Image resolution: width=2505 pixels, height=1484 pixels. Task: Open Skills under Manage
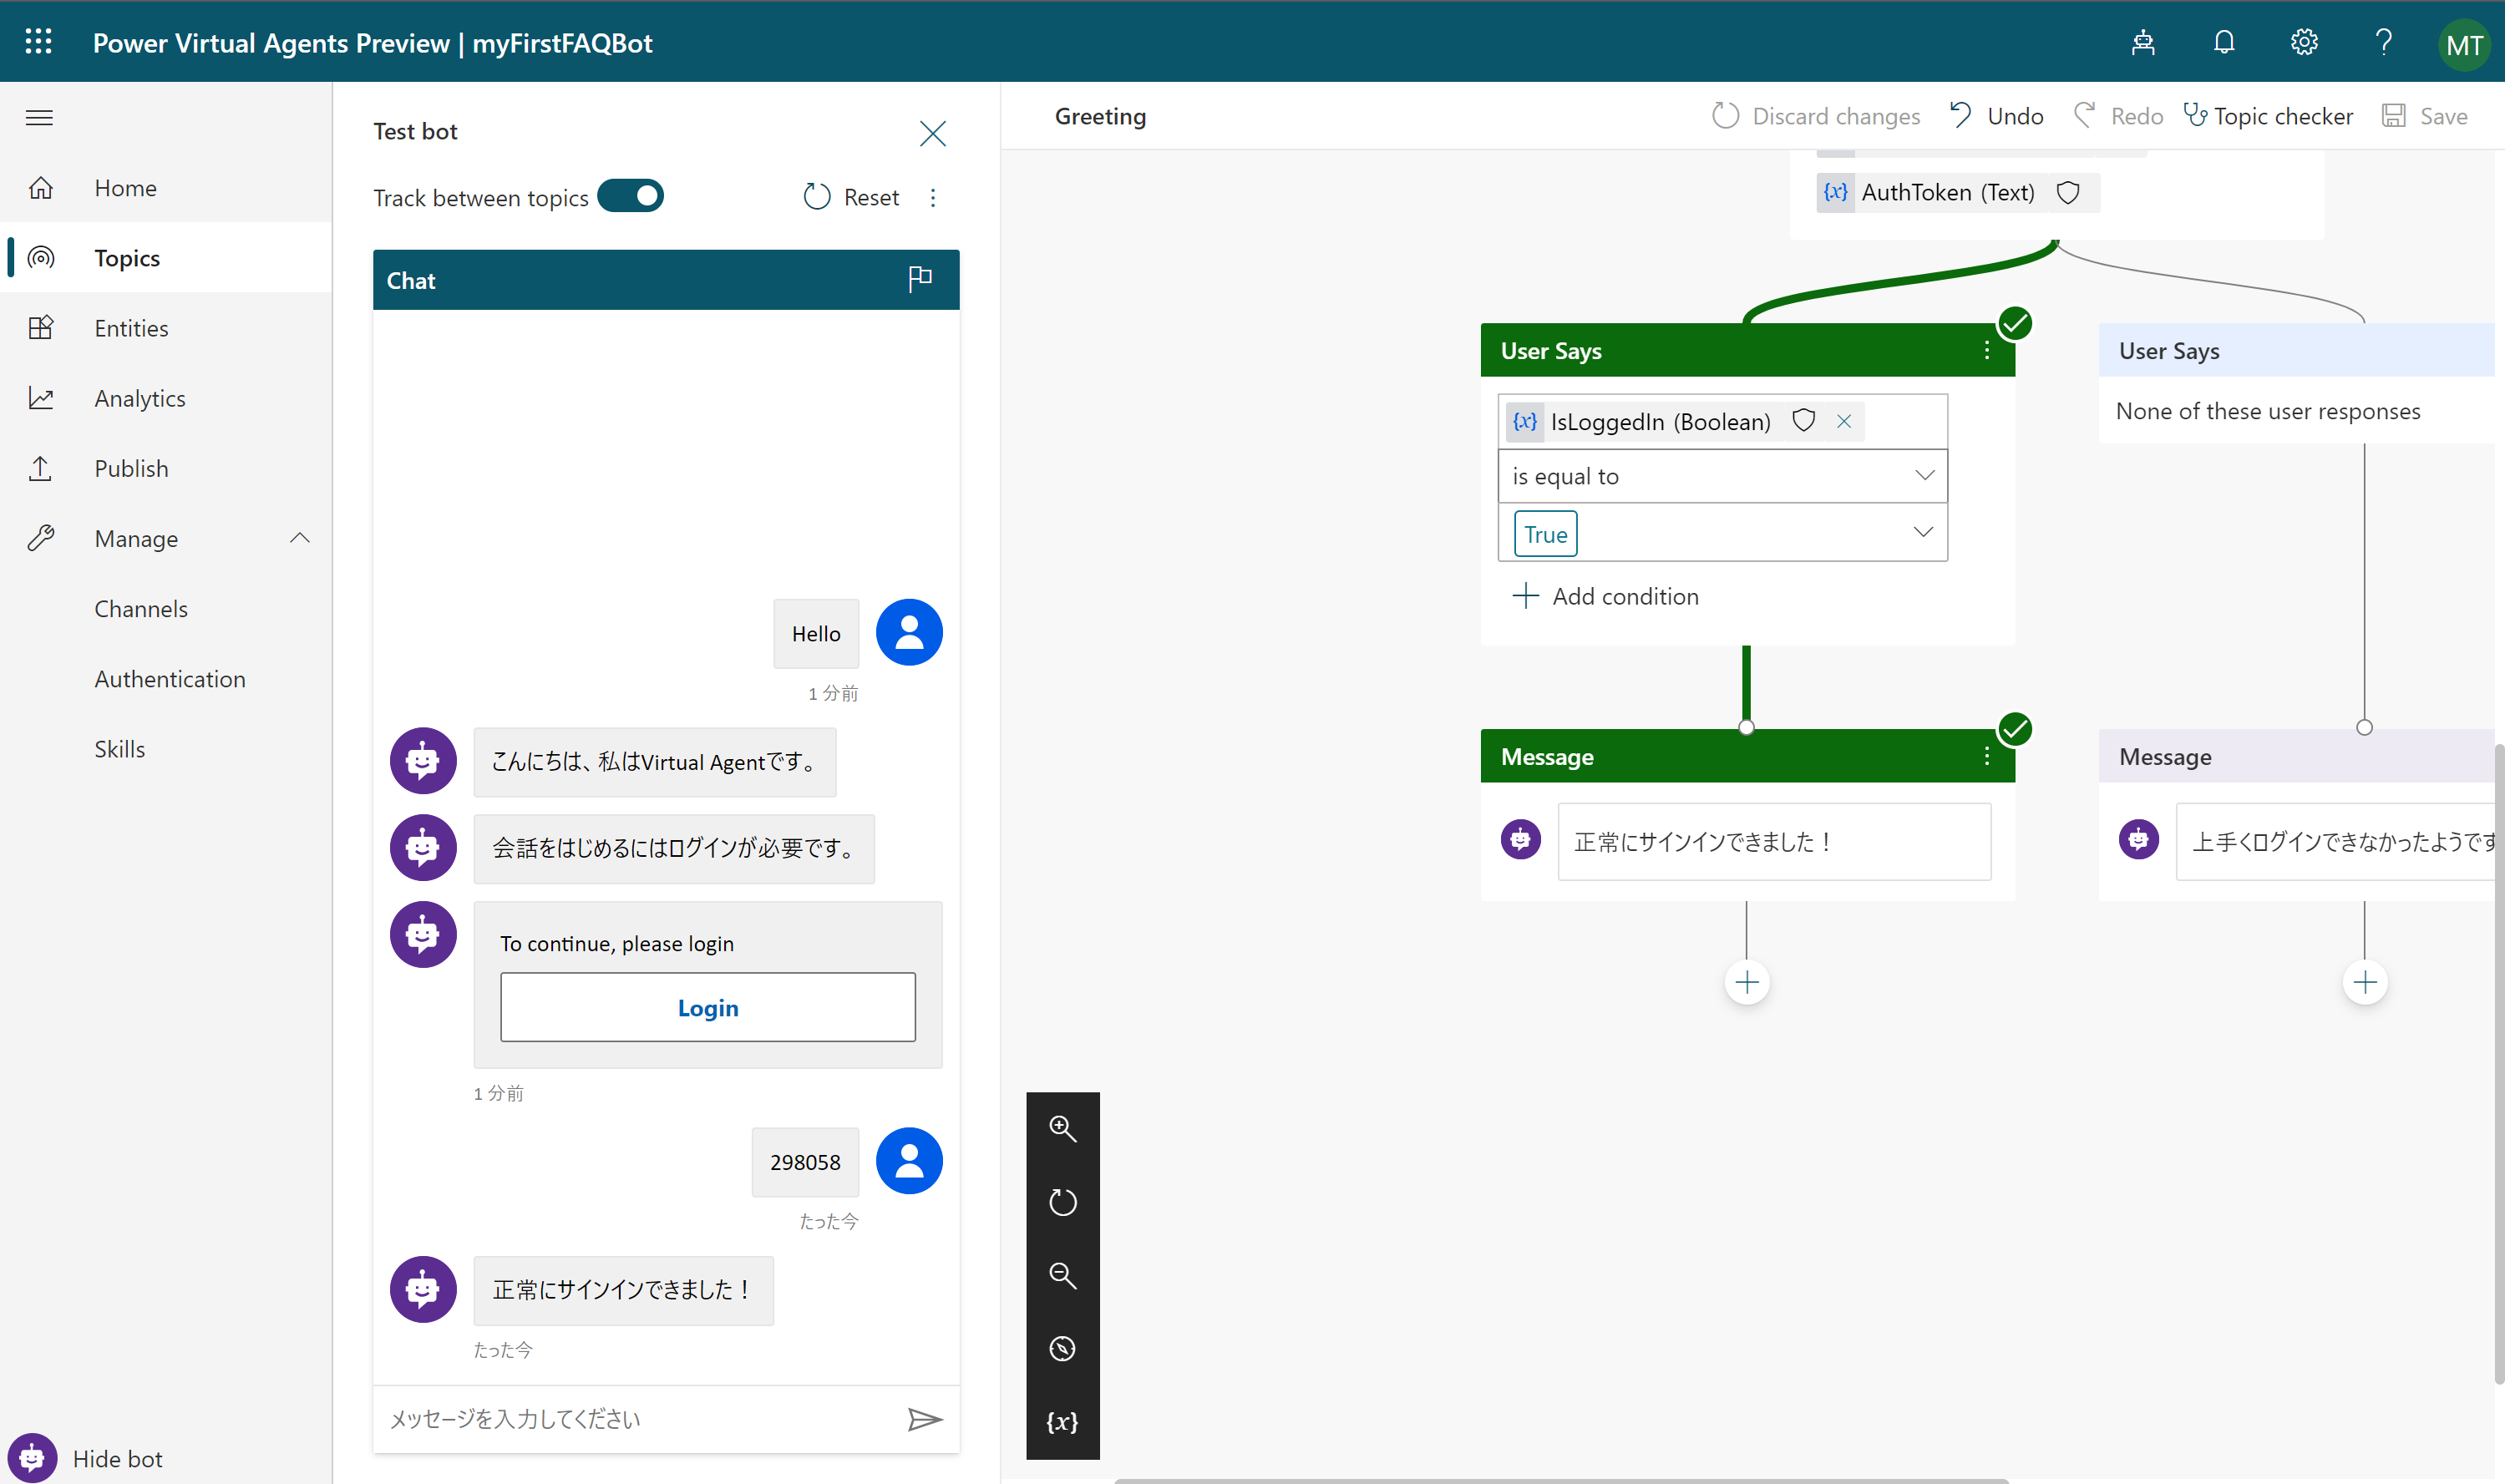point(120,748)
